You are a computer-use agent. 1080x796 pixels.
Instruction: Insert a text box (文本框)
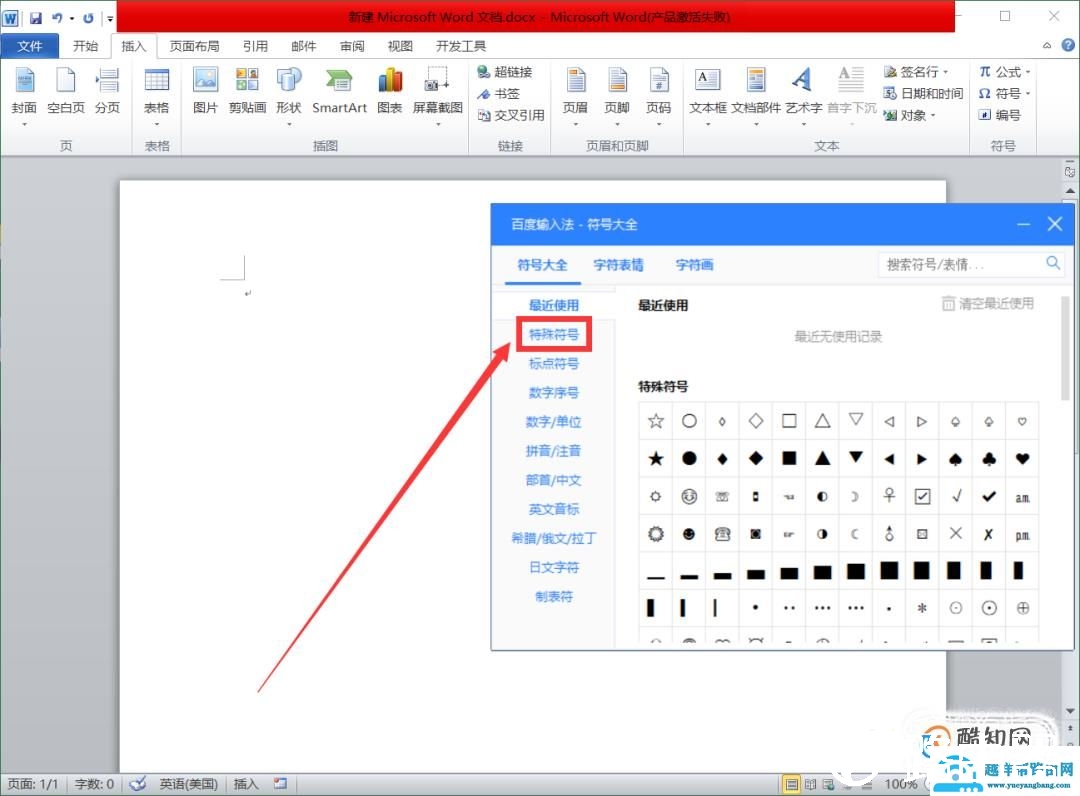pyautogui.click(x=707, y=95)
